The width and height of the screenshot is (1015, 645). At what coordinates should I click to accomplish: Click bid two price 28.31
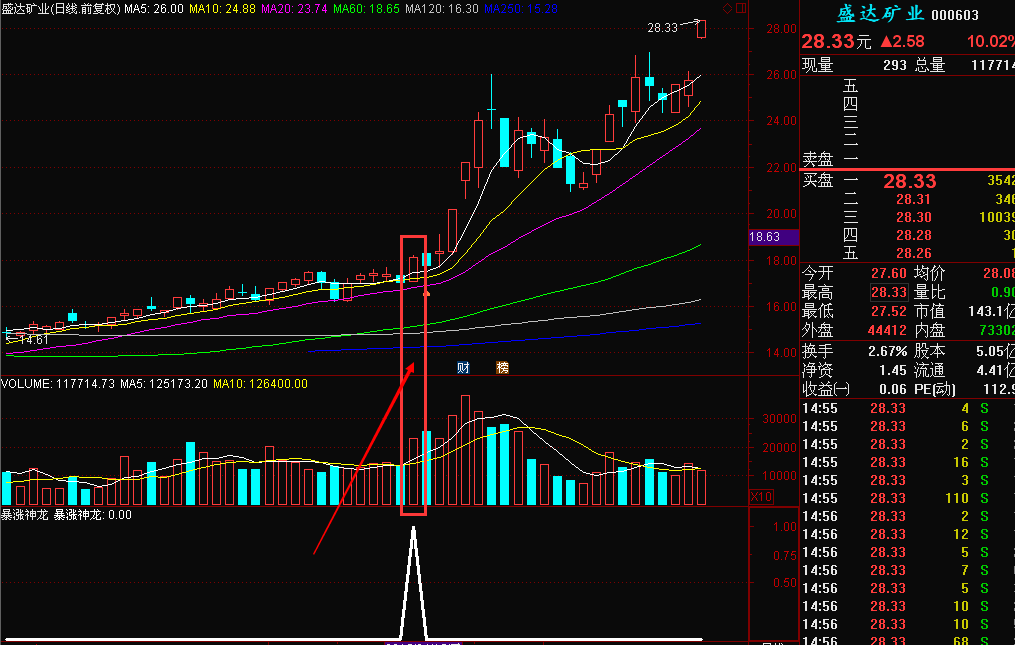click(913, 199)
